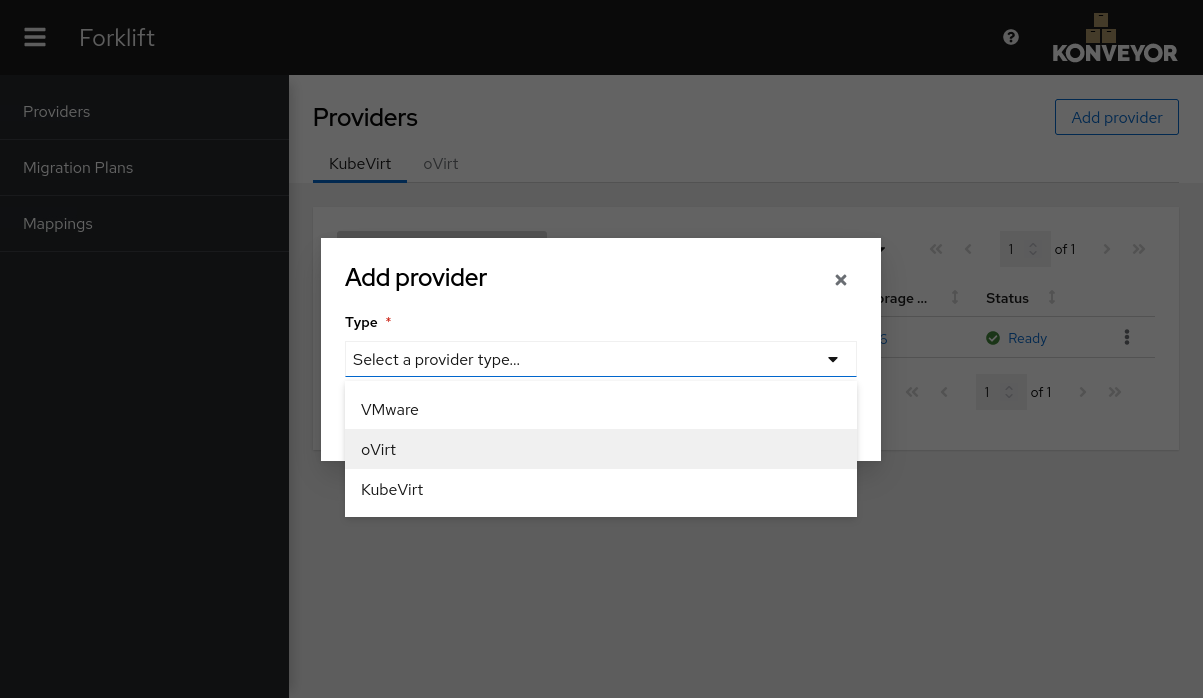Click the top pagination page number field
This screenshot has width=1203, height=698.
1025,249
